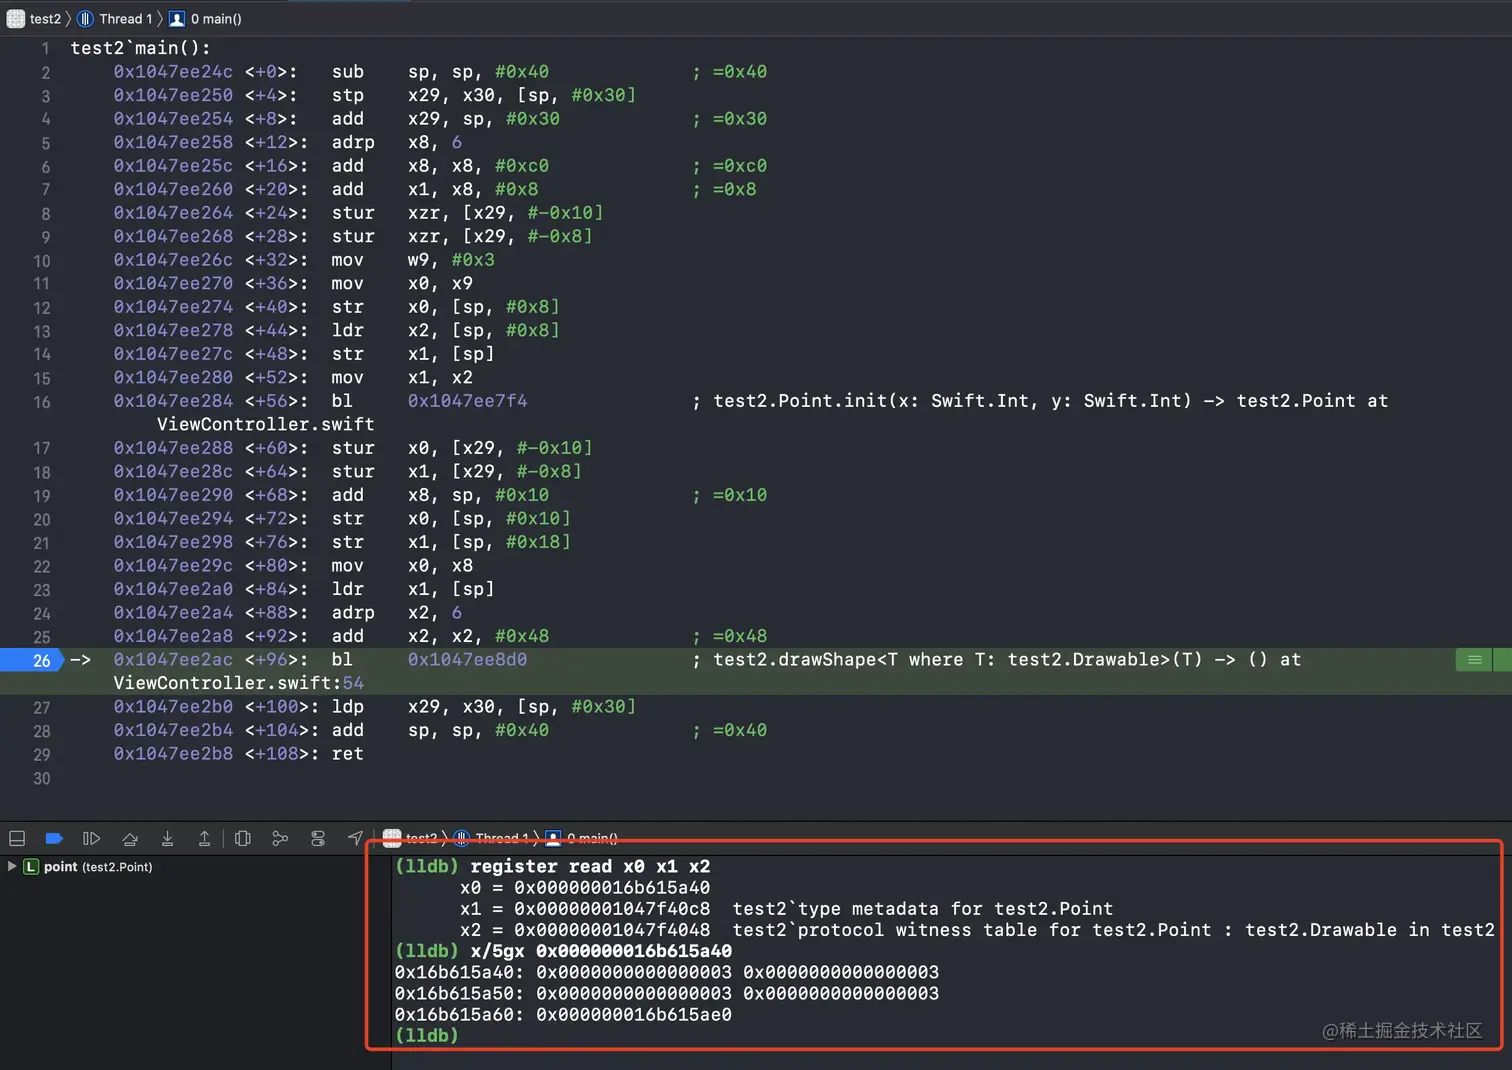Click the Step Over debug icon
This screenshot has height=1070, width=1512.
(130, 838)
